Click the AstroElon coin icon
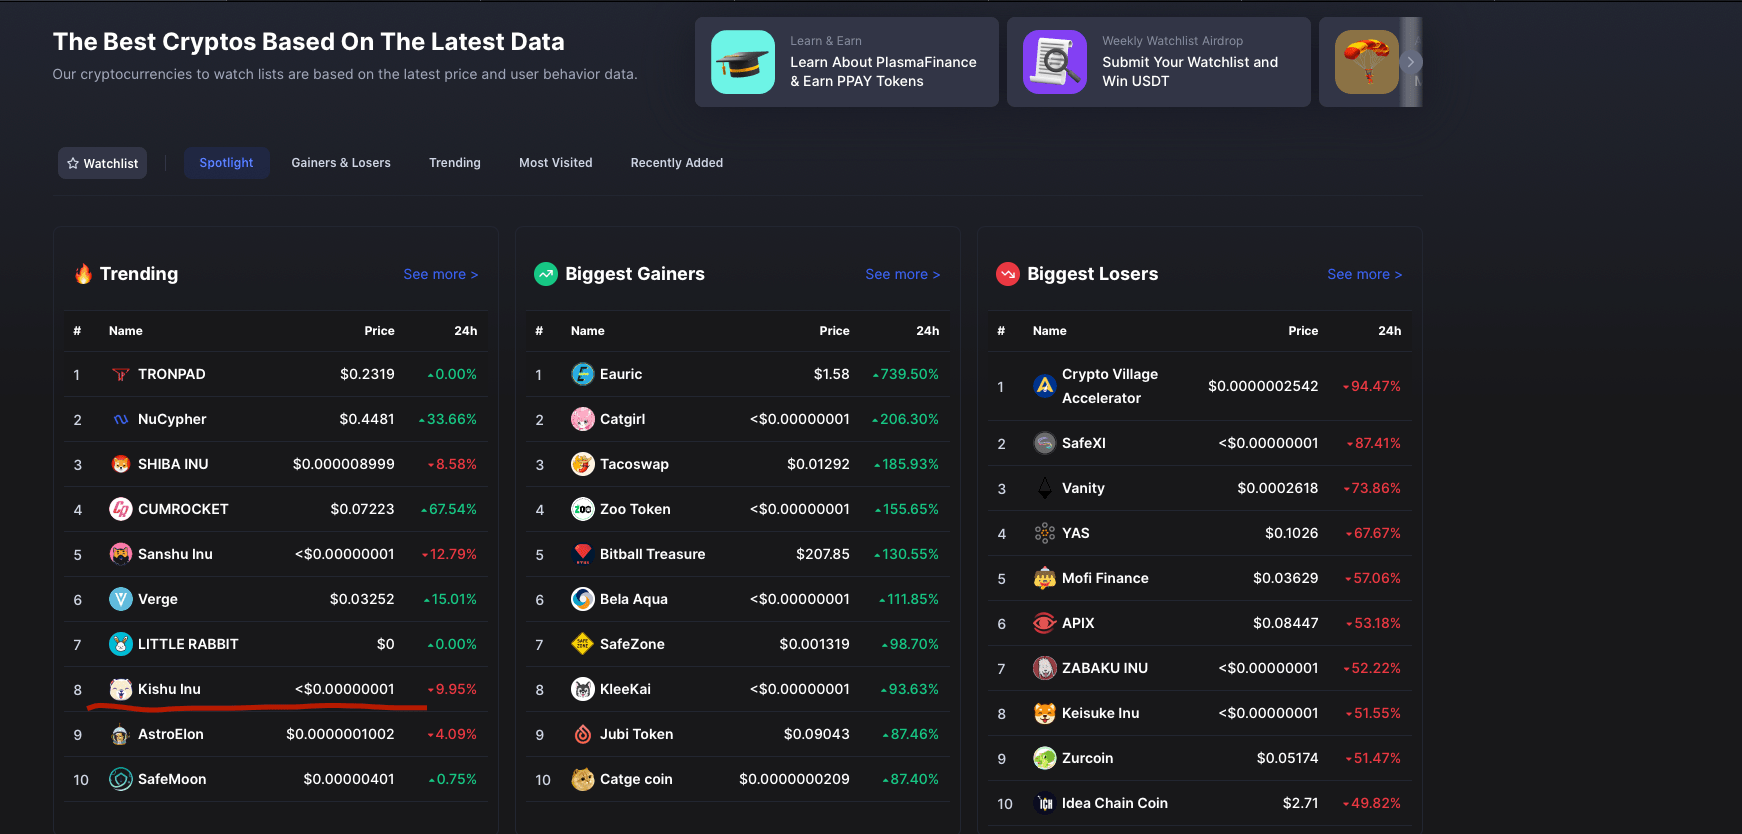 point(121,734)
